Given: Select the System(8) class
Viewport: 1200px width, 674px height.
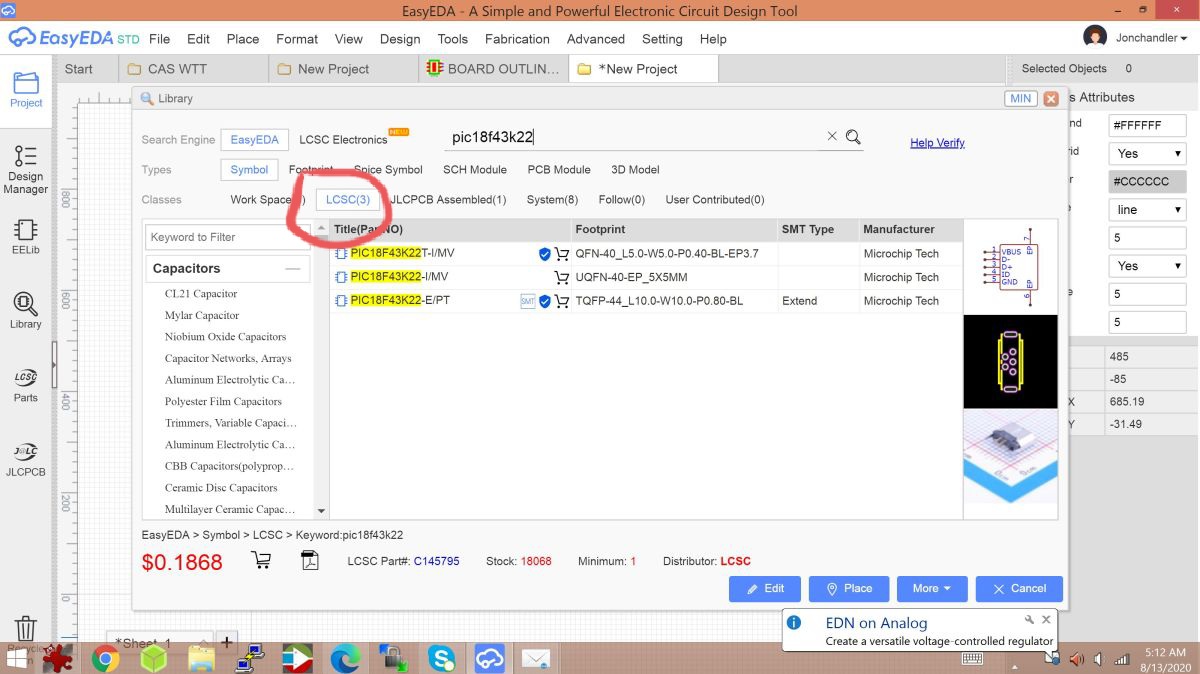Looking at the screenshot, I should pyautogui.click(x=552, y=200).
